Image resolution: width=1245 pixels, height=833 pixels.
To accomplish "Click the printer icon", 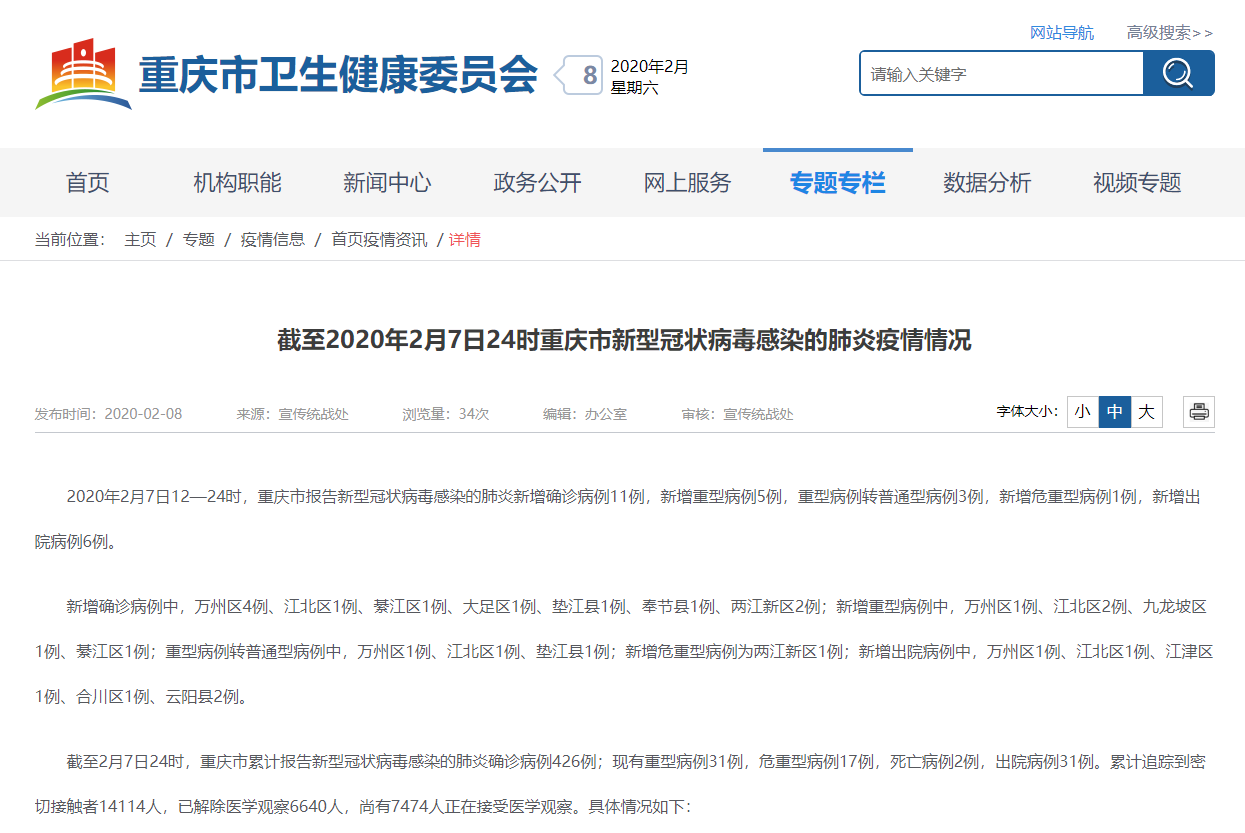I will 1199,411.
